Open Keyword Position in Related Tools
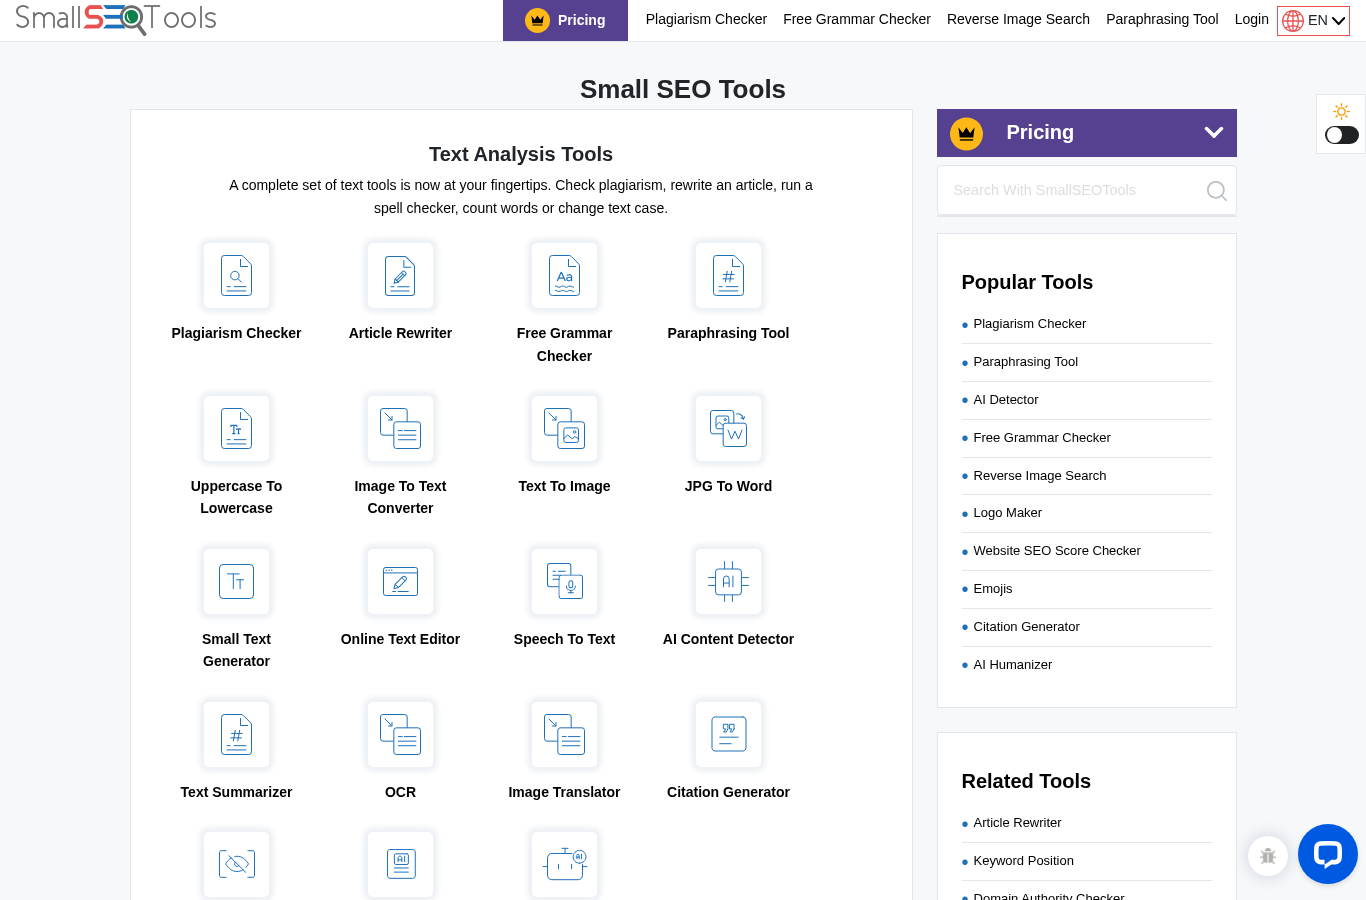 [1023, 861]
